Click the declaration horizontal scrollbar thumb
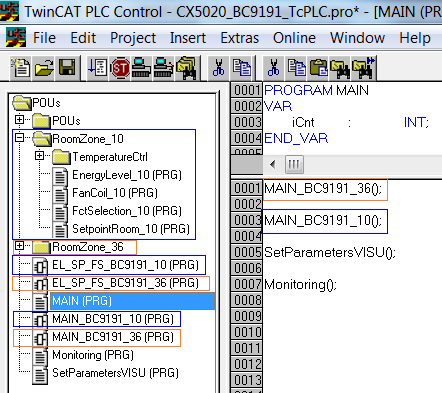The height and width of the screenshot is (393, 442). click(294, 164)
